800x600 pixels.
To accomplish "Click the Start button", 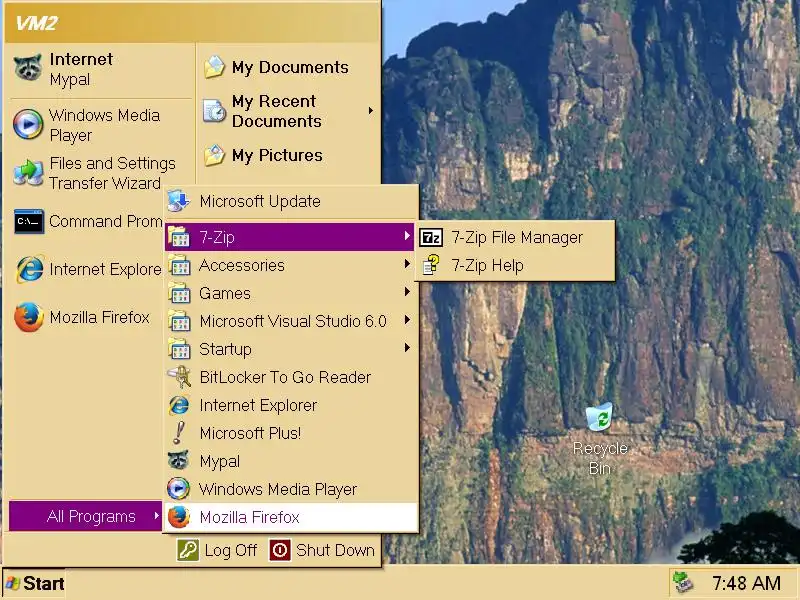I will (34, 583).
